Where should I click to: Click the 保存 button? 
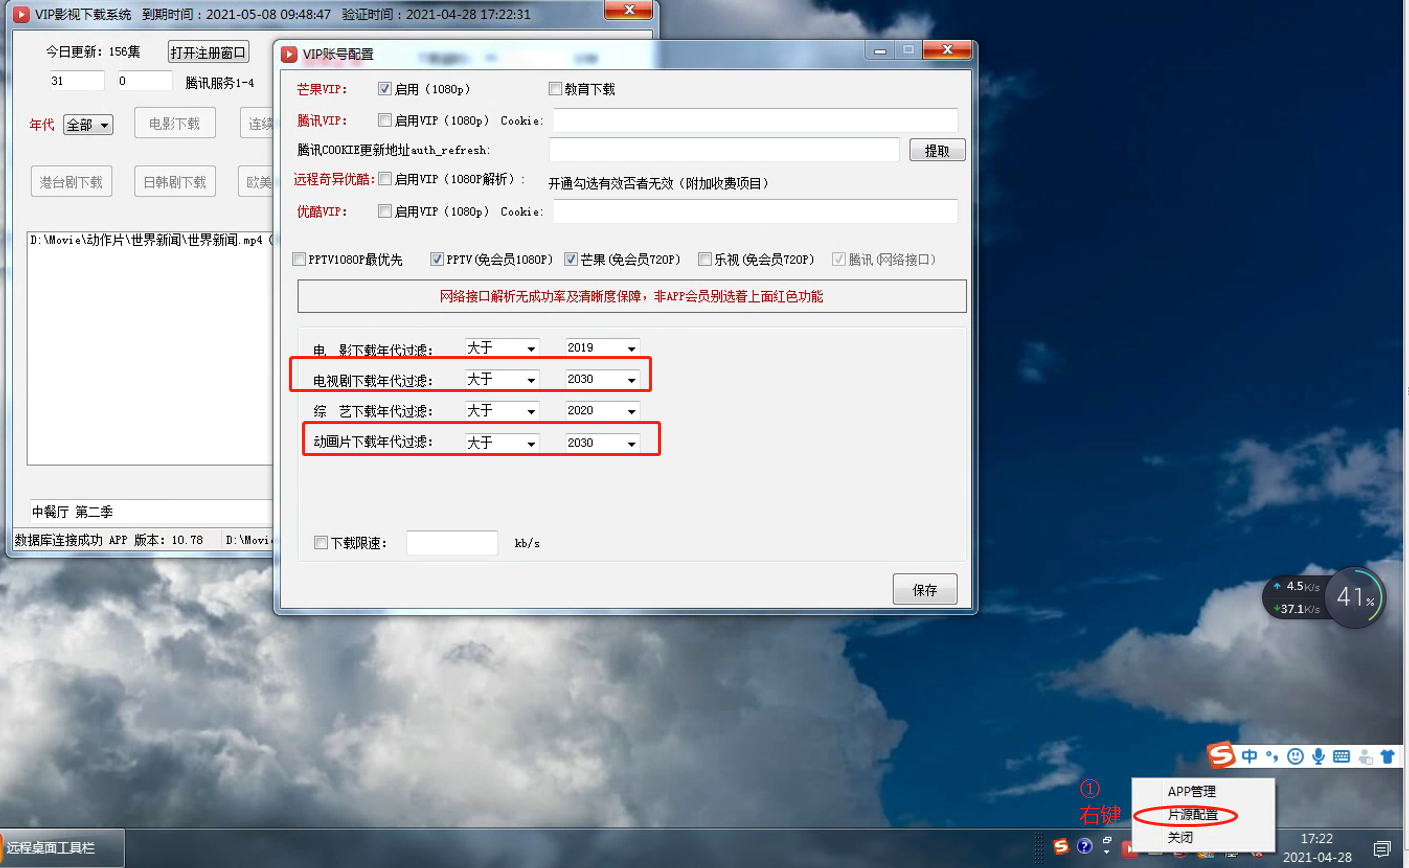(x=924, y=590)
